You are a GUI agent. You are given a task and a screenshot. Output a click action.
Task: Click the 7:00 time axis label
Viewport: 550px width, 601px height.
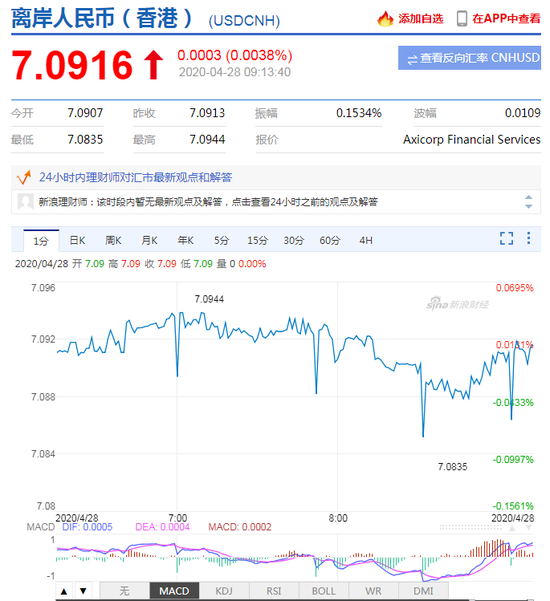[x=177, y=518]
